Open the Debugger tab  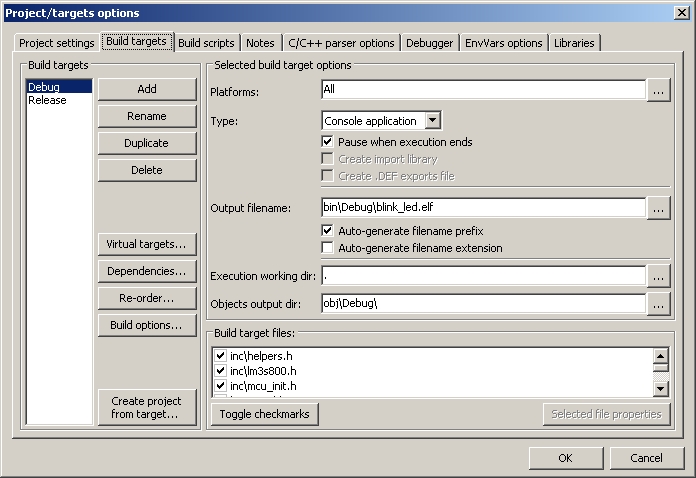429,43
